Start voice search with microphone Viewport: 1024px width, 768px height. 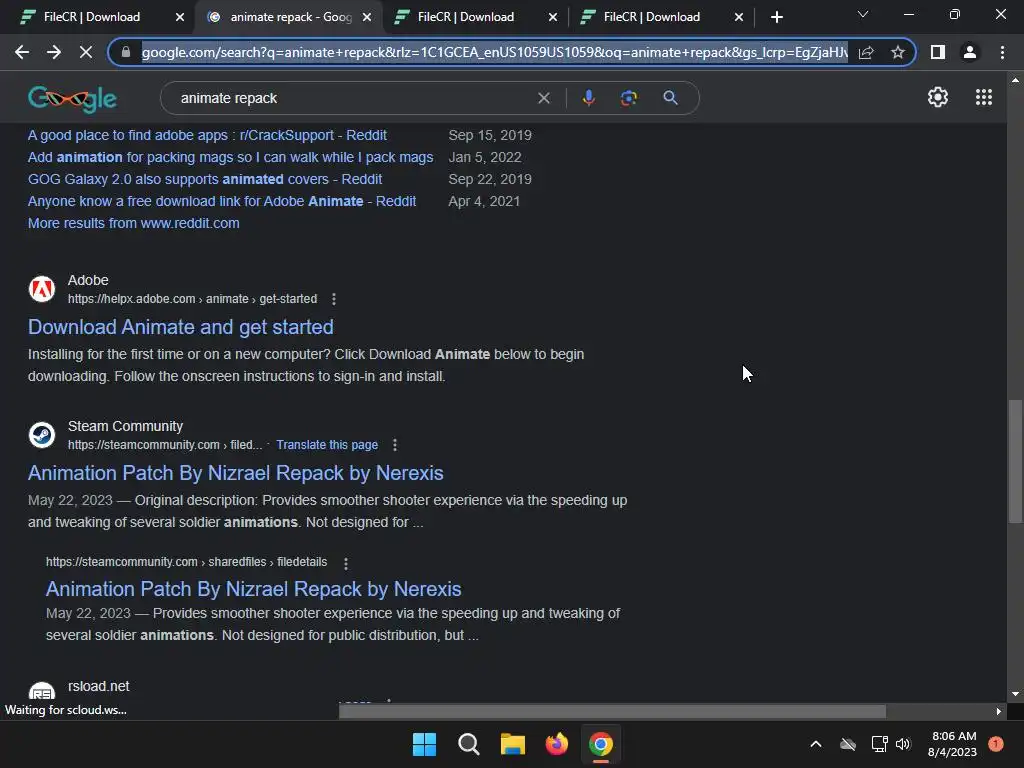[588, 98]
